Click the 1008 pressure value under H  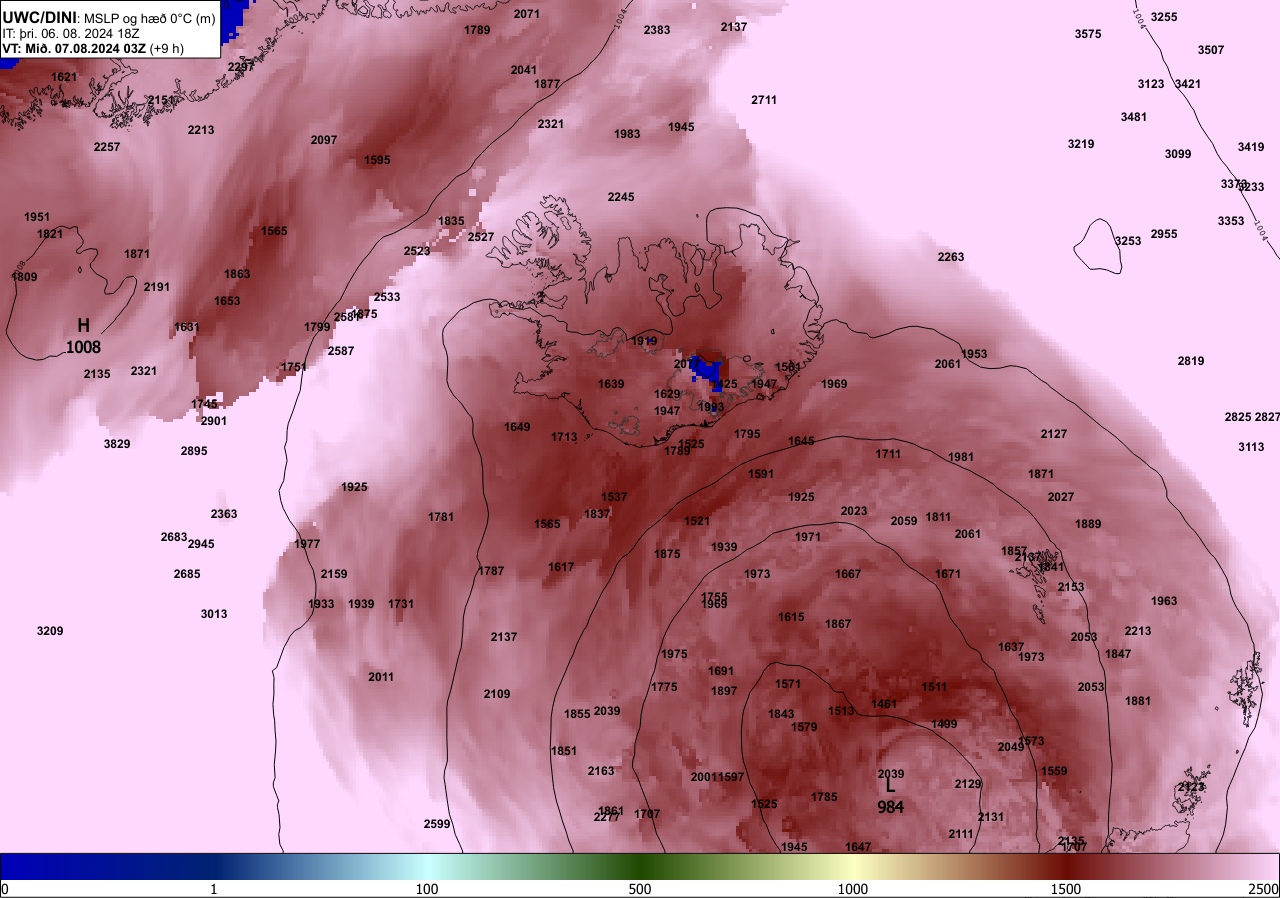[83, 348]
